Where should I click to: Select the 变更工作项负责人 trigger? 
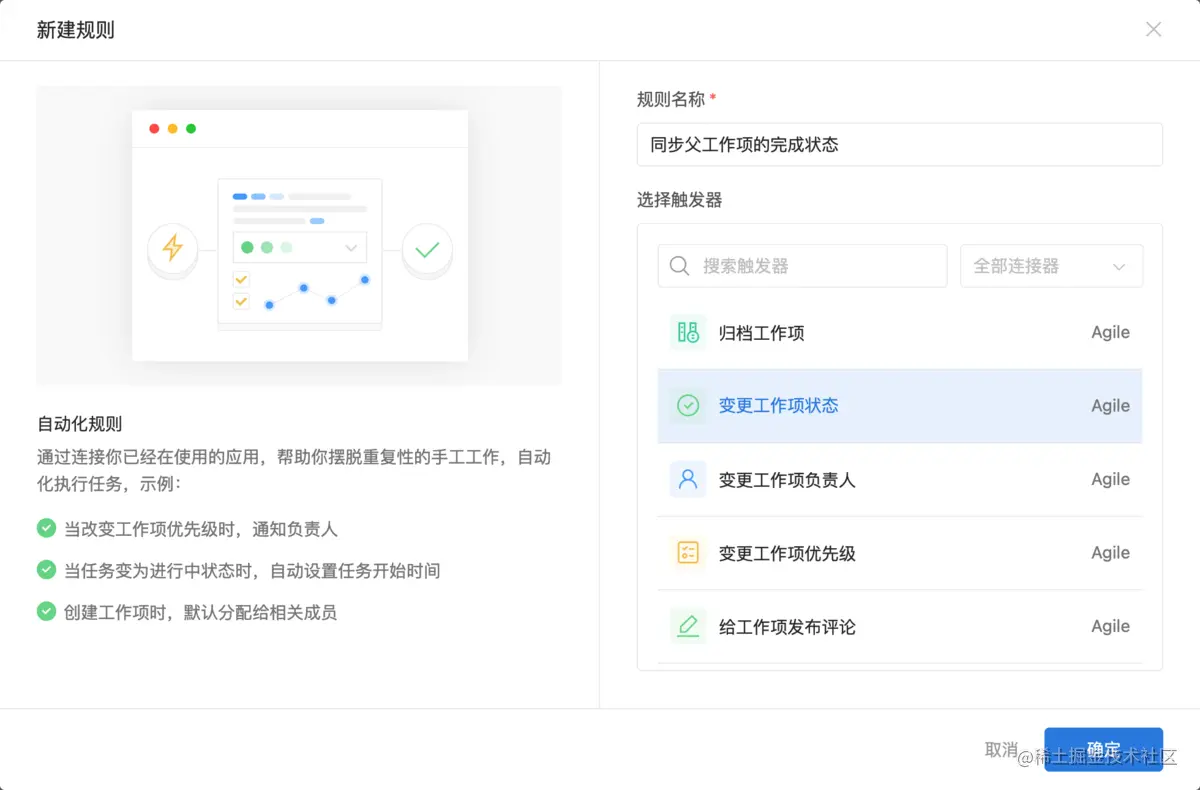[900, 480]
